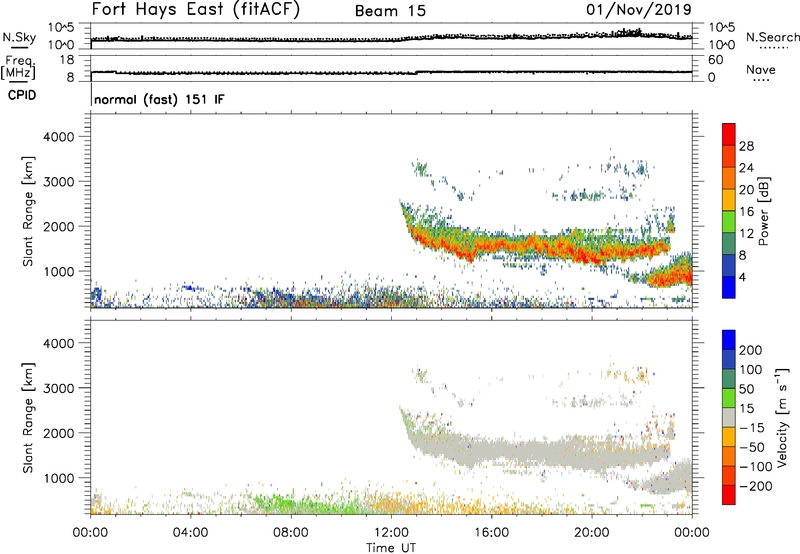Click the "12" label on the power color bar
The height and width of the screenshot is (554, 800).
pyautogui.click(x=746, y=234)
